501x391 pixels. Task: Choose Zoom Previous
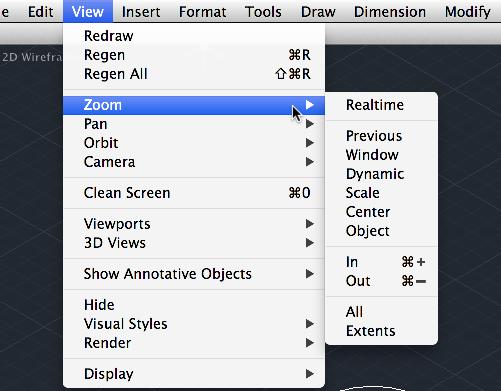pyautogui.click(x=381, y=136)
